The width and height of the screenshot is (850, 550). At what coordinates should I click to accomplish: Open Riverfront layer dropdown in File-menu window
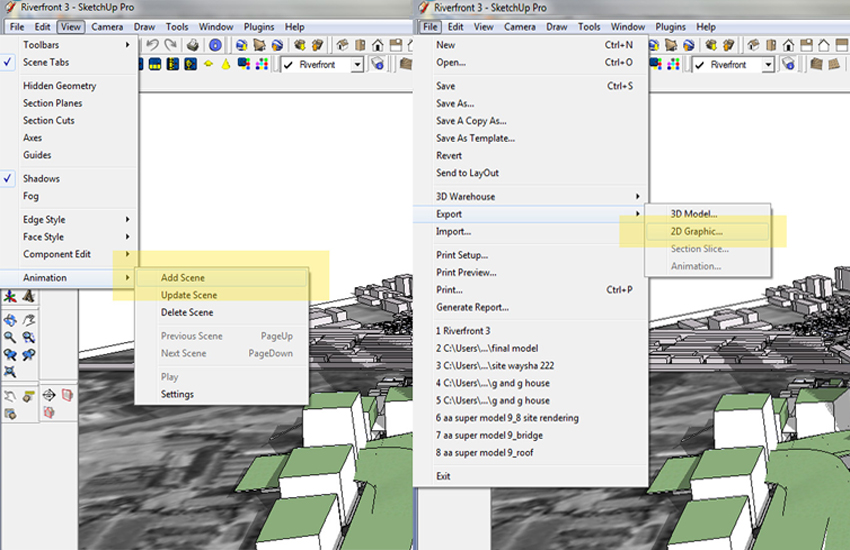(x=768, y=64)
